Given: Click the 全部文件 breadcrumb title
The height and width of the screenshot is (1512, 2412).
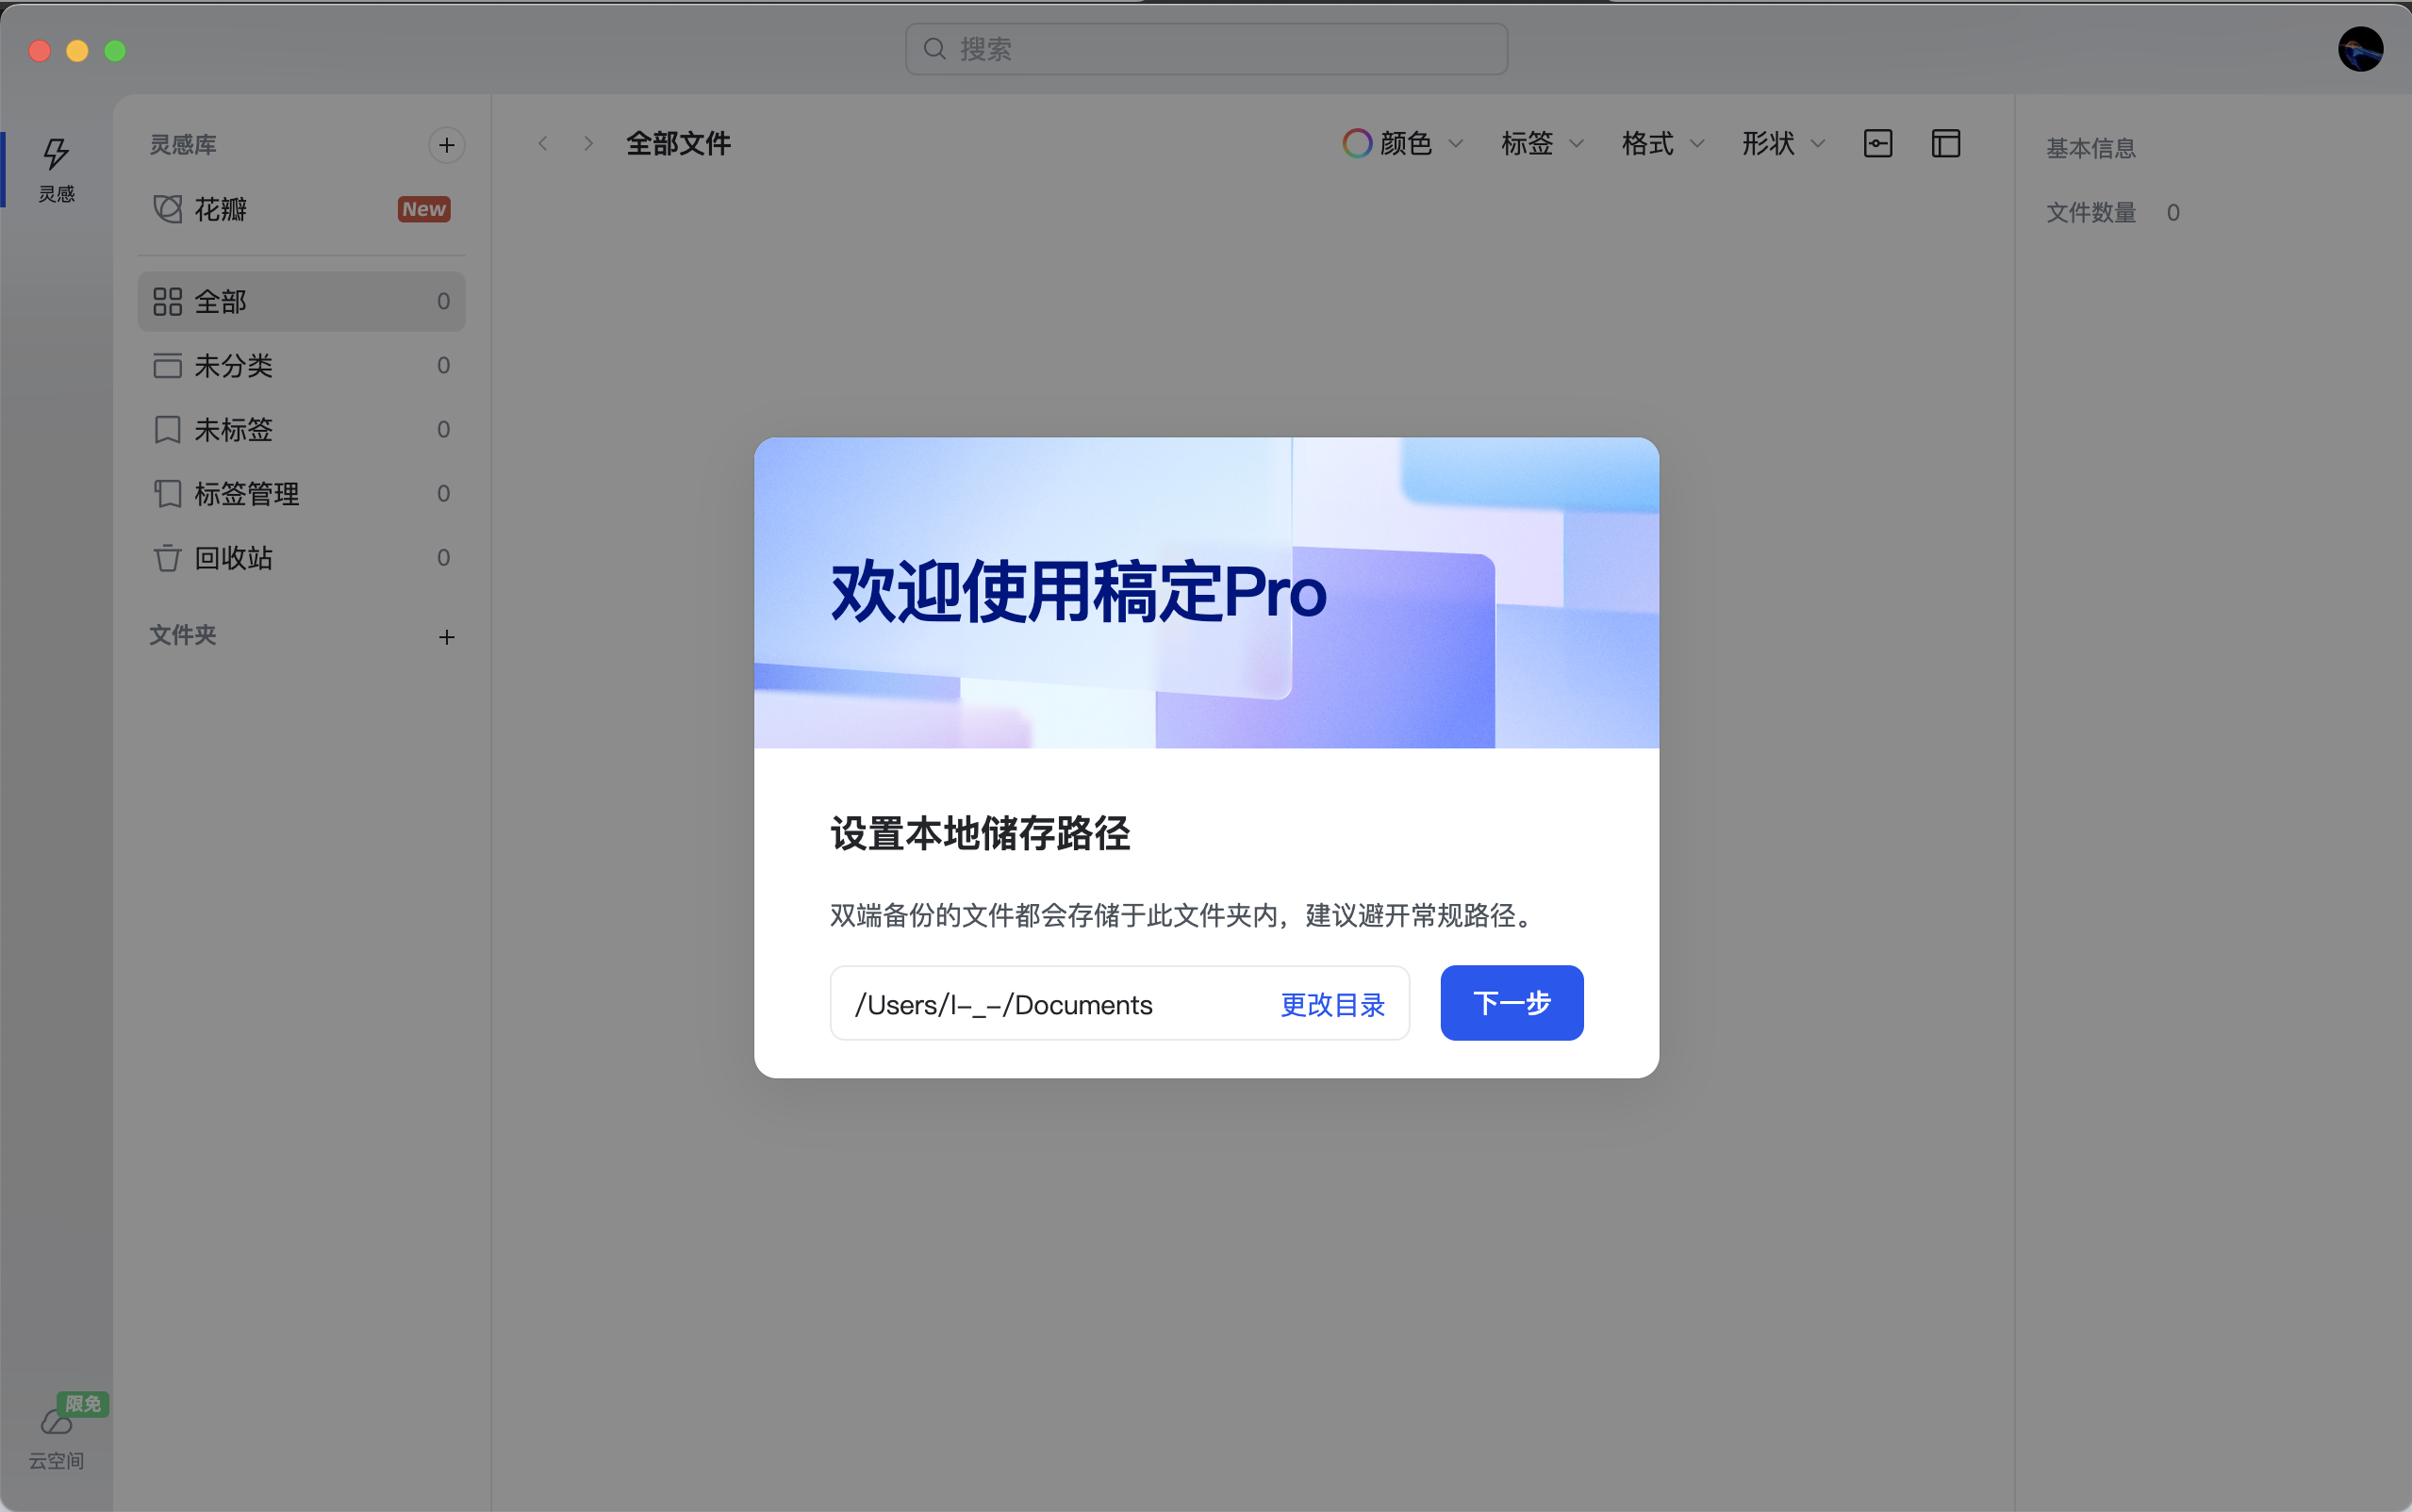Looking at the screenshot, I should point(678,144).
